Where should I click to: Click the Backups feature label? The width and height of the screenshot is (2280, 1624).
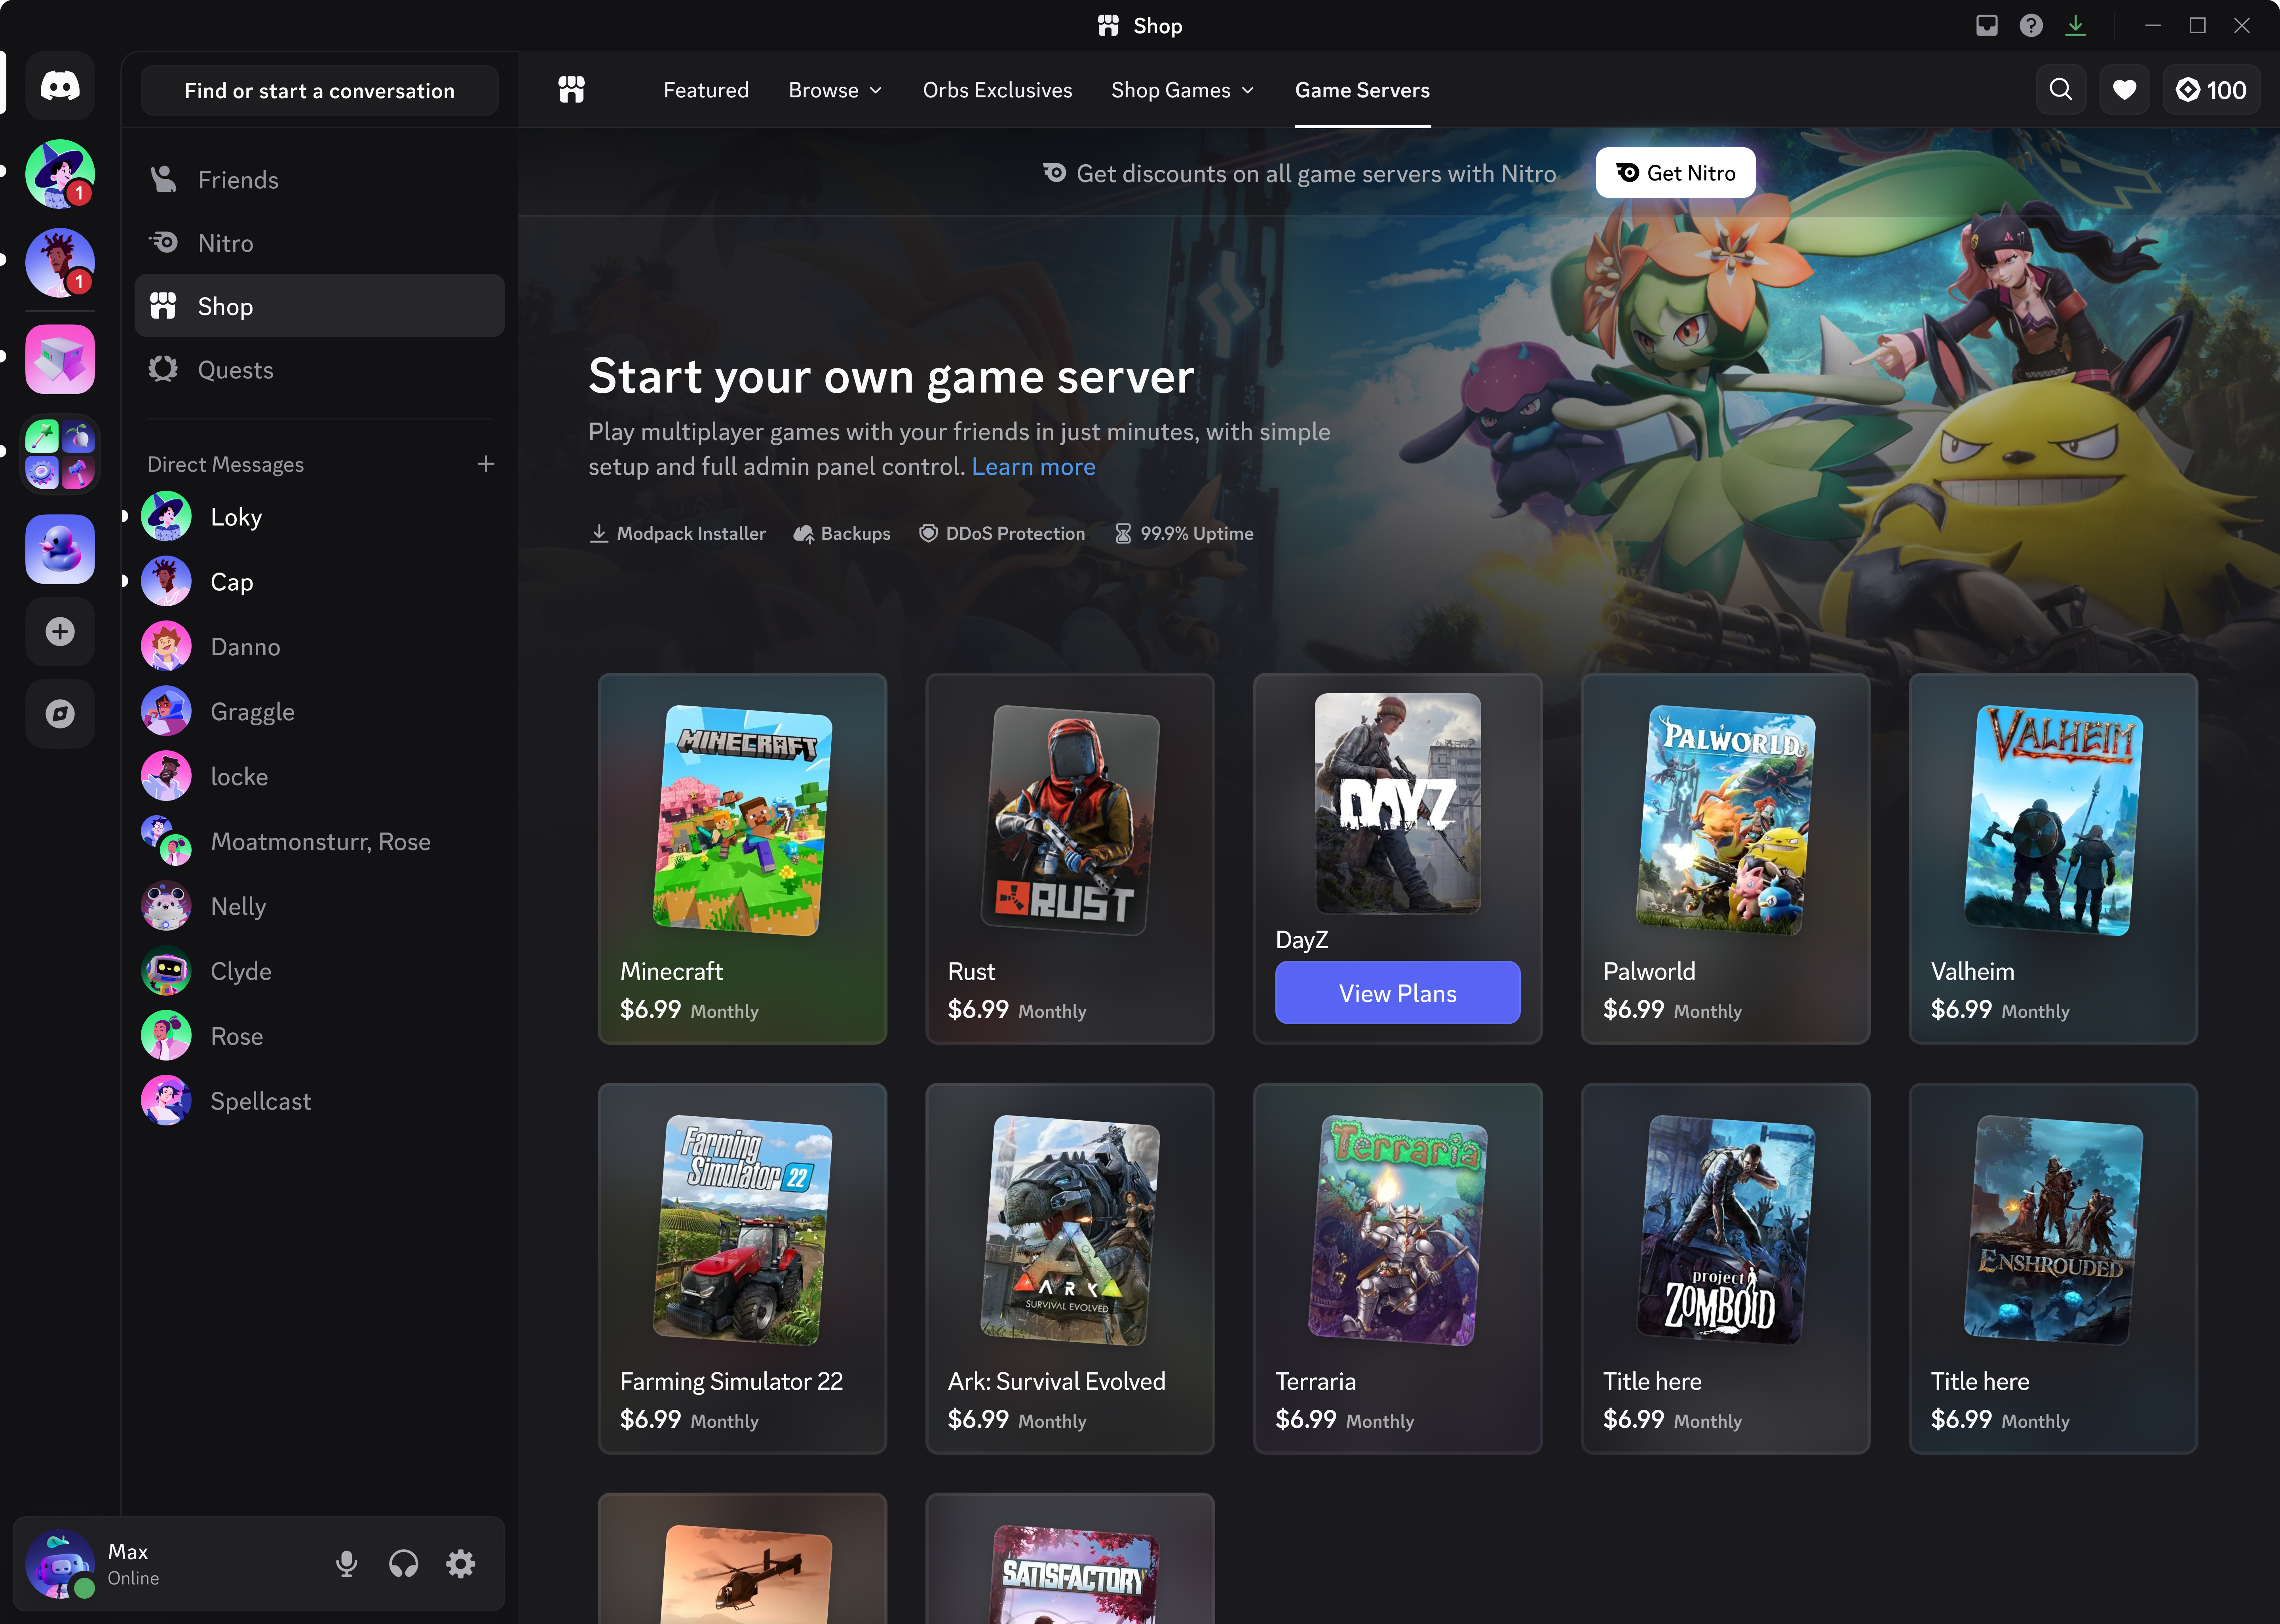(x=842, y=534)
